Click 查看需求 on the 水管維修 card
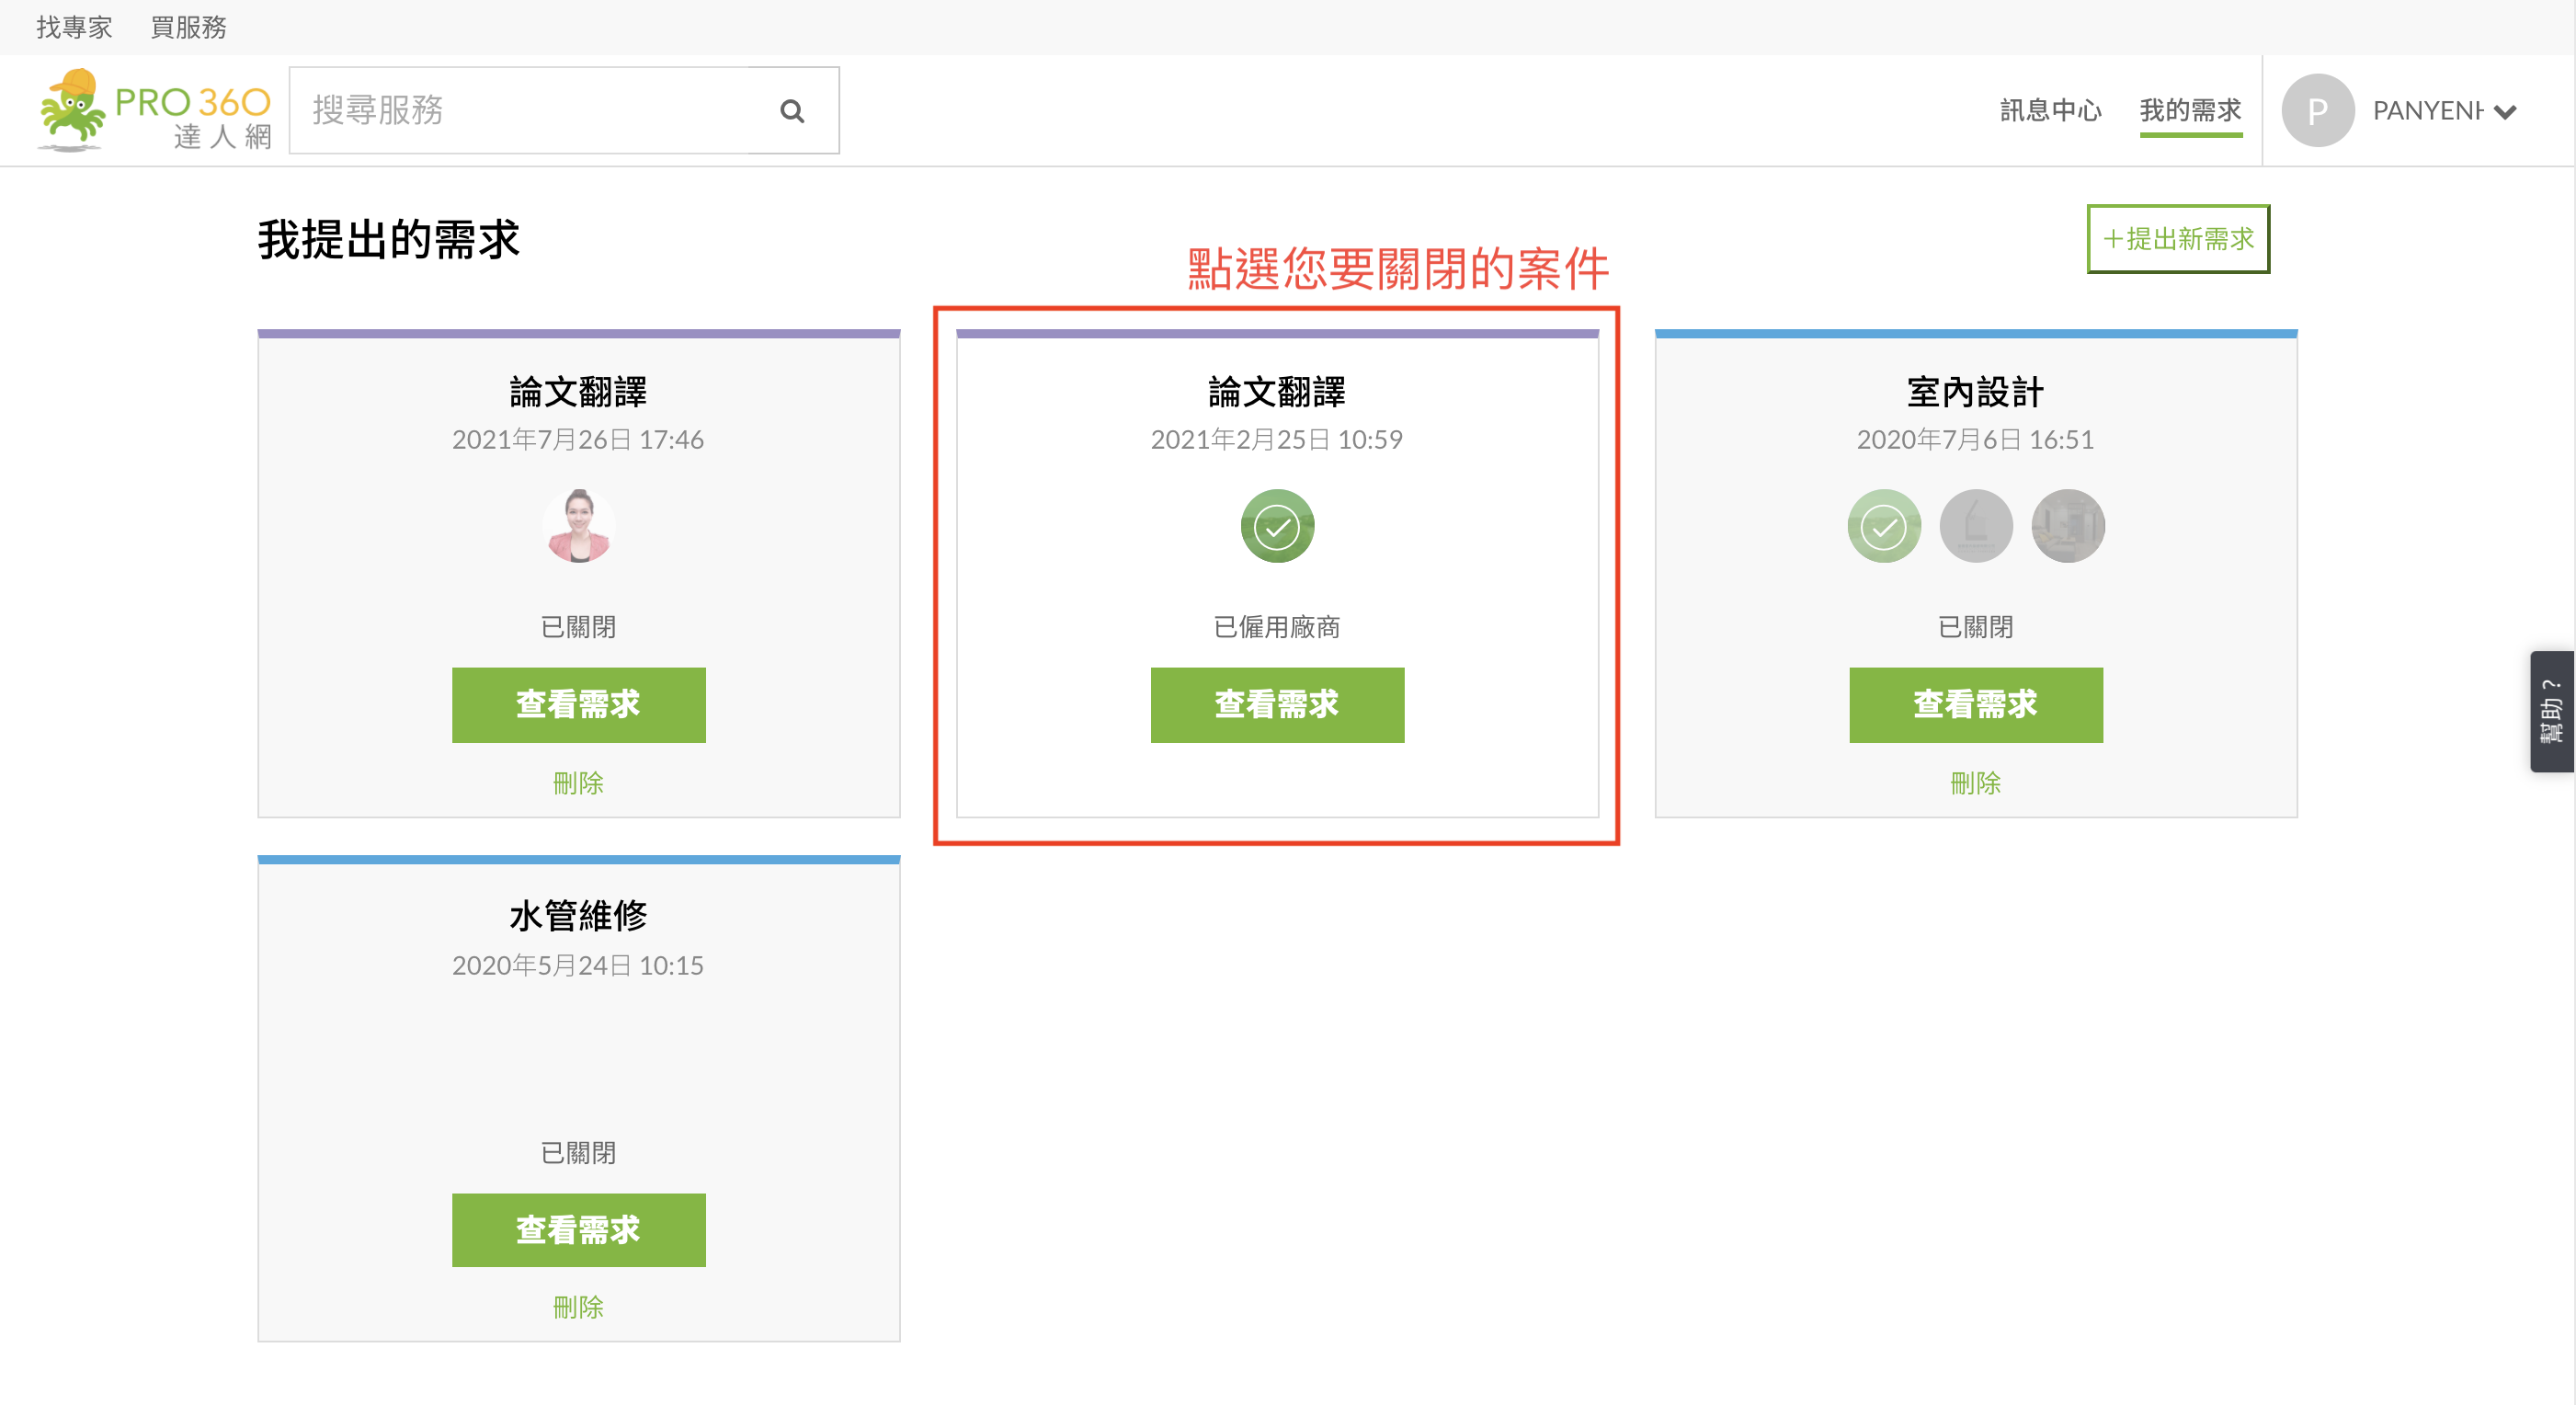Viewport: 2576px width, 1405px height. 578,1229
